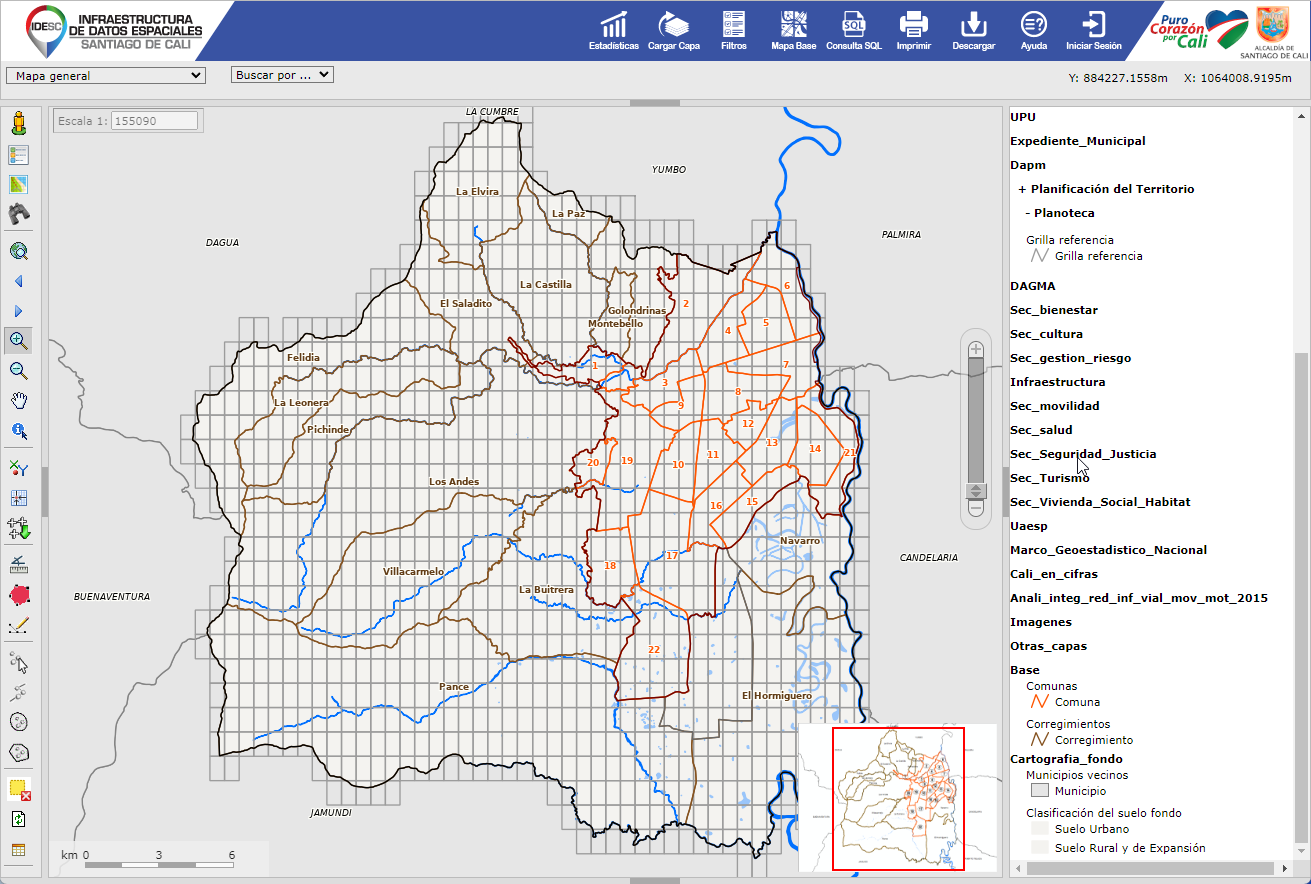Expand Expediente_Municipal layer group

tap(1078, 141)
